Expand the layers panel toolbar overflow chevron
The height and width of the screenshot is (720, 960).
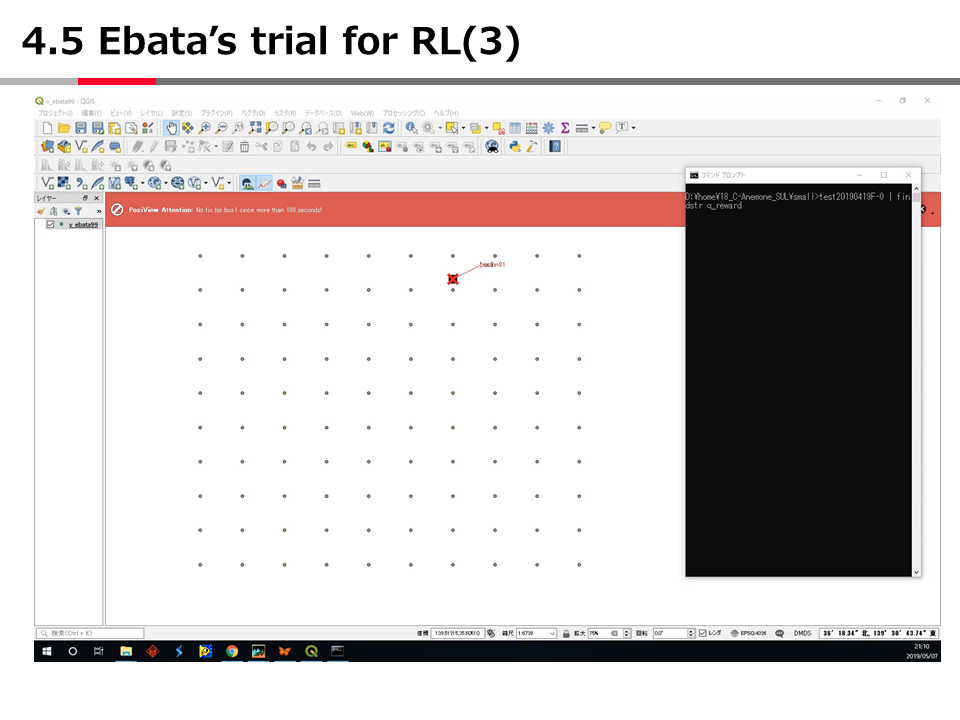[98, 212]
